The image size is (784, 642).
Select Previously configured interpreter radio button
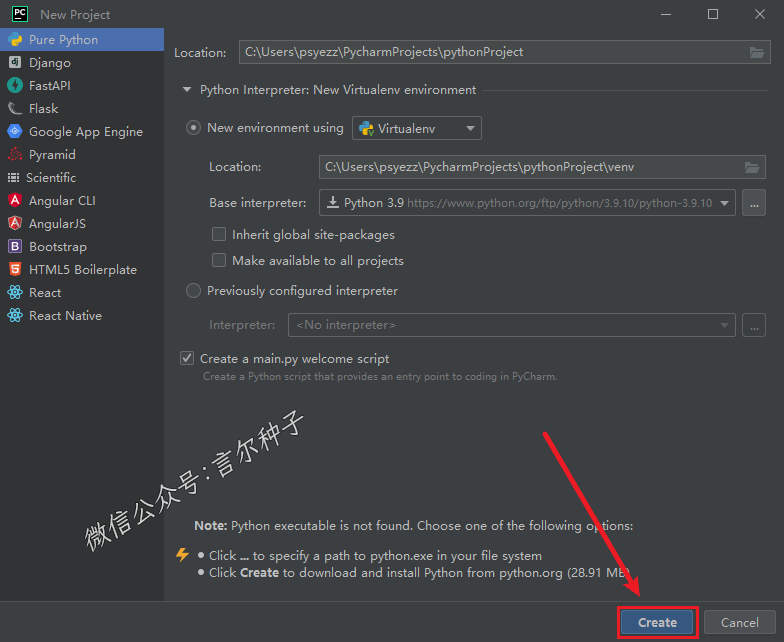coord(194,290)
